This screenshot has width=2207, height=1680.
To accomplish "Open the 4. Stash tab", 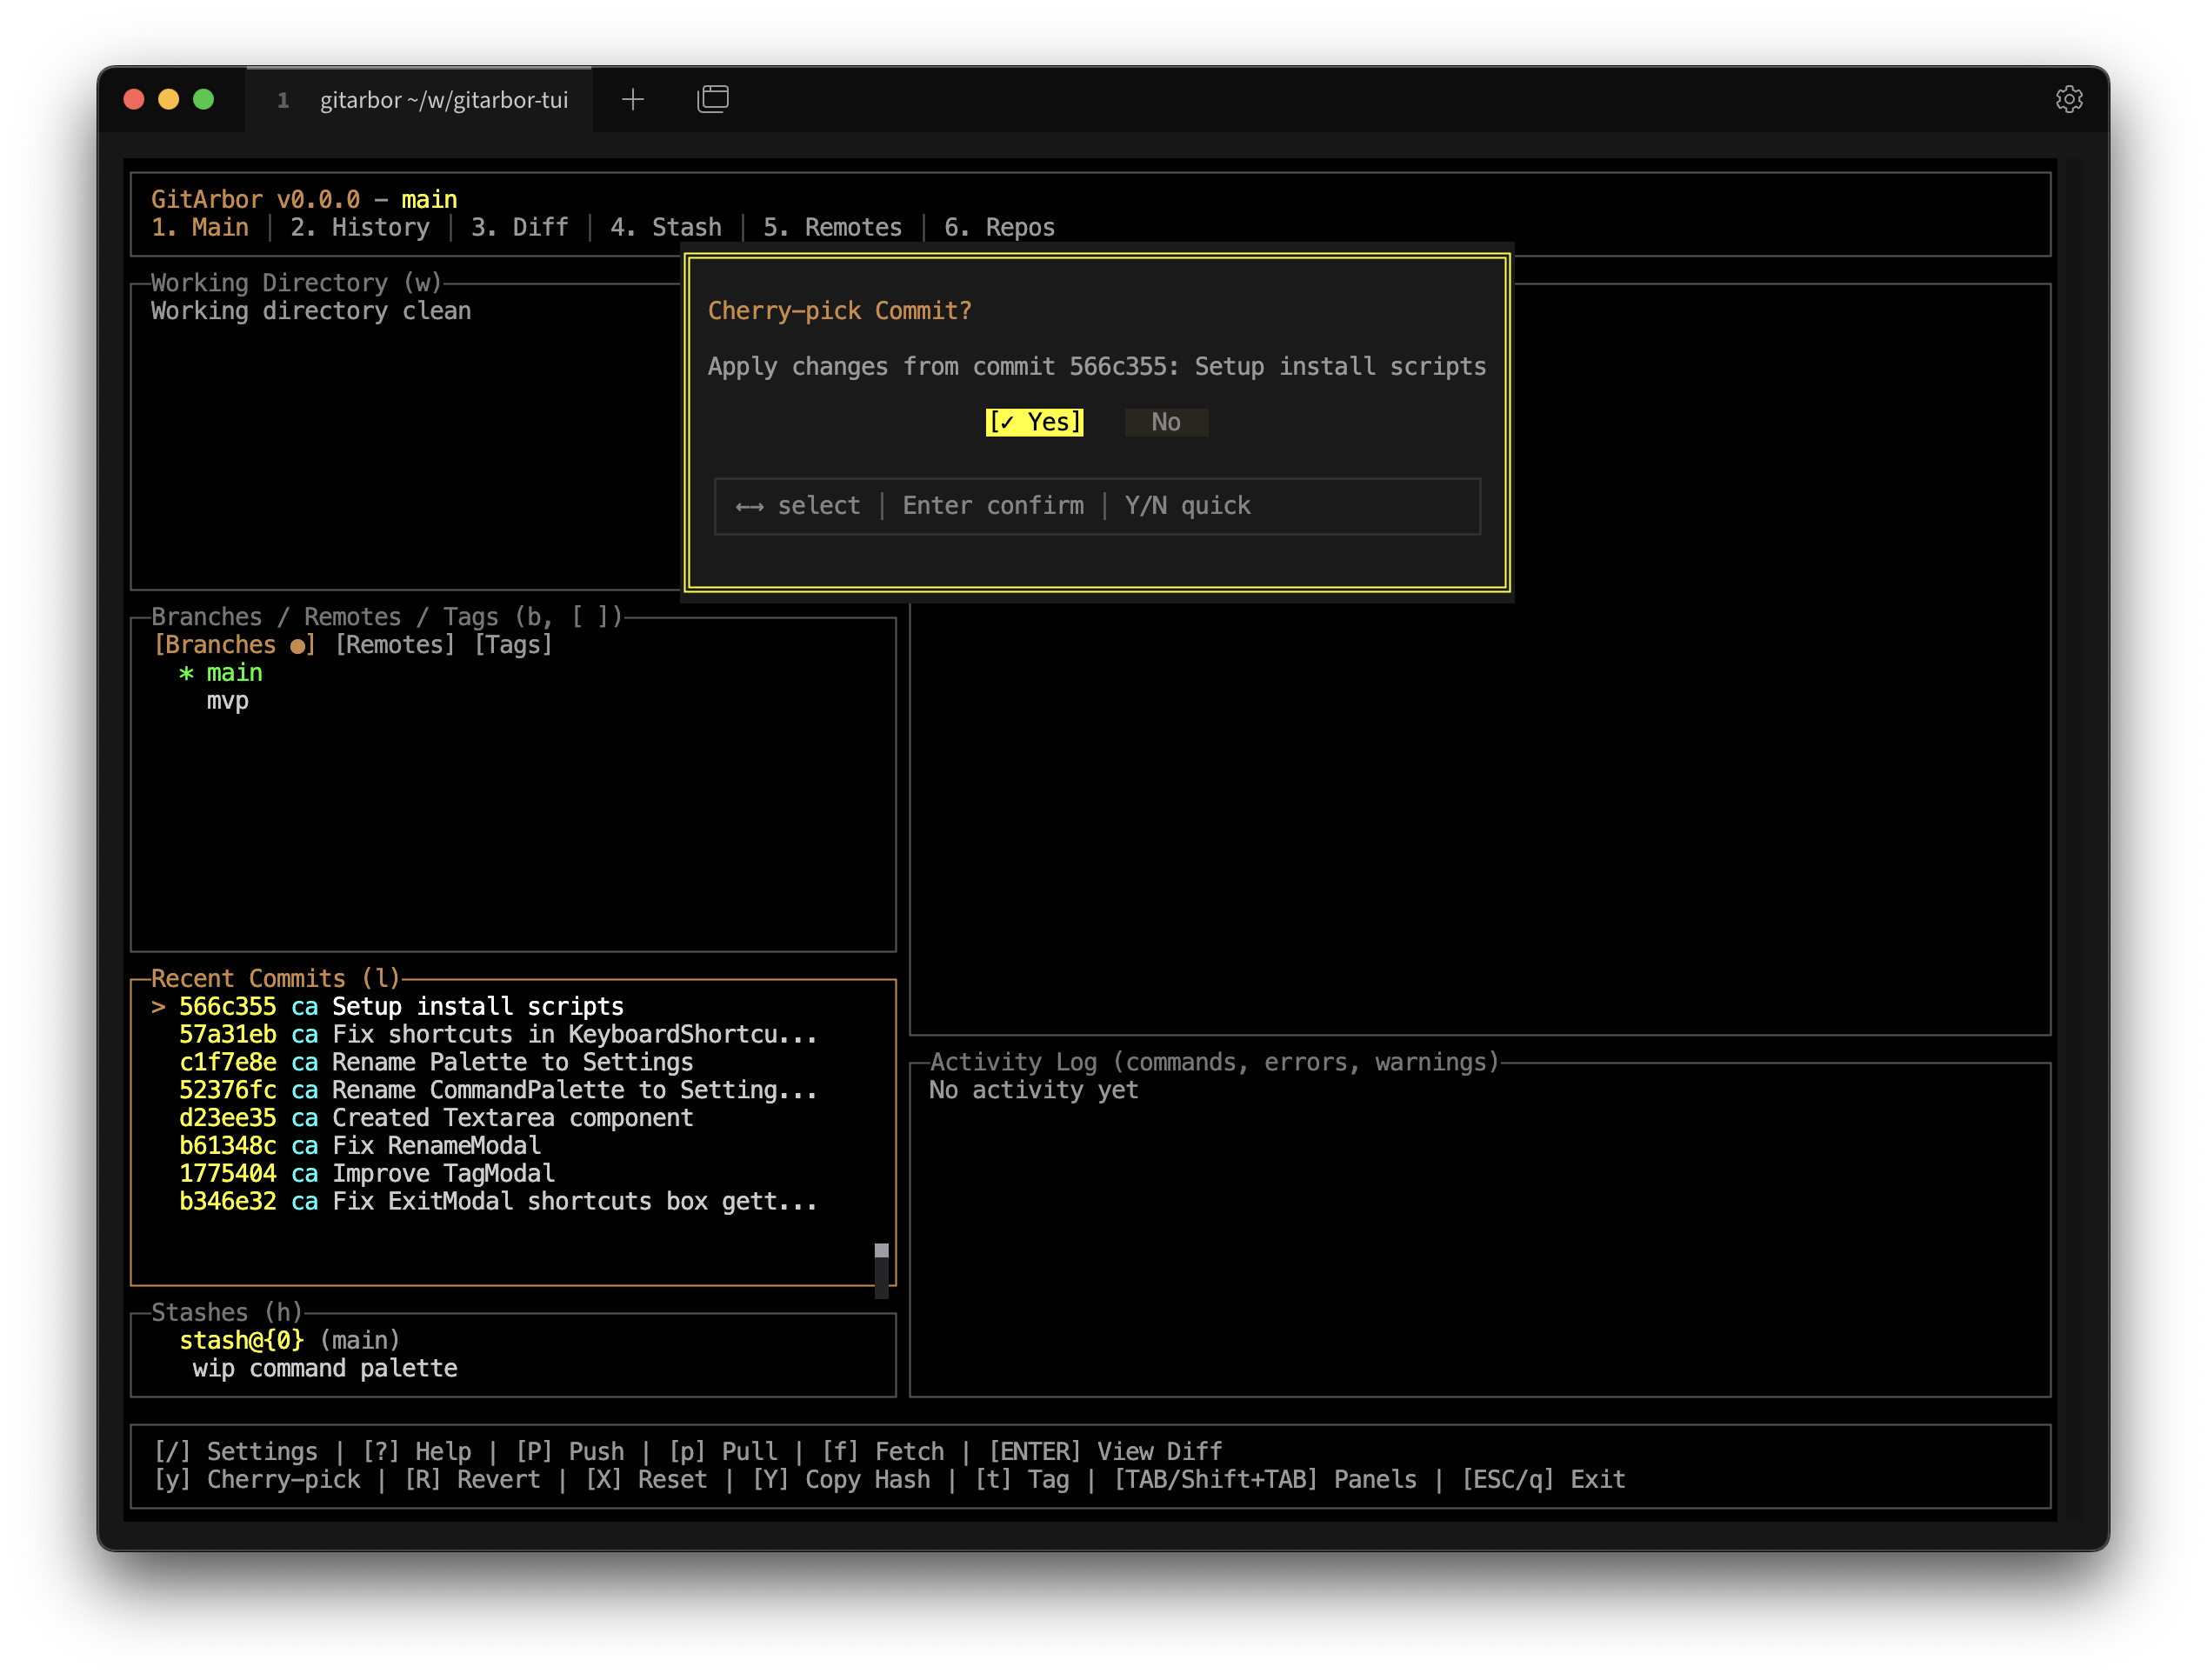I will pyautogui.click(x=665, y=227).
